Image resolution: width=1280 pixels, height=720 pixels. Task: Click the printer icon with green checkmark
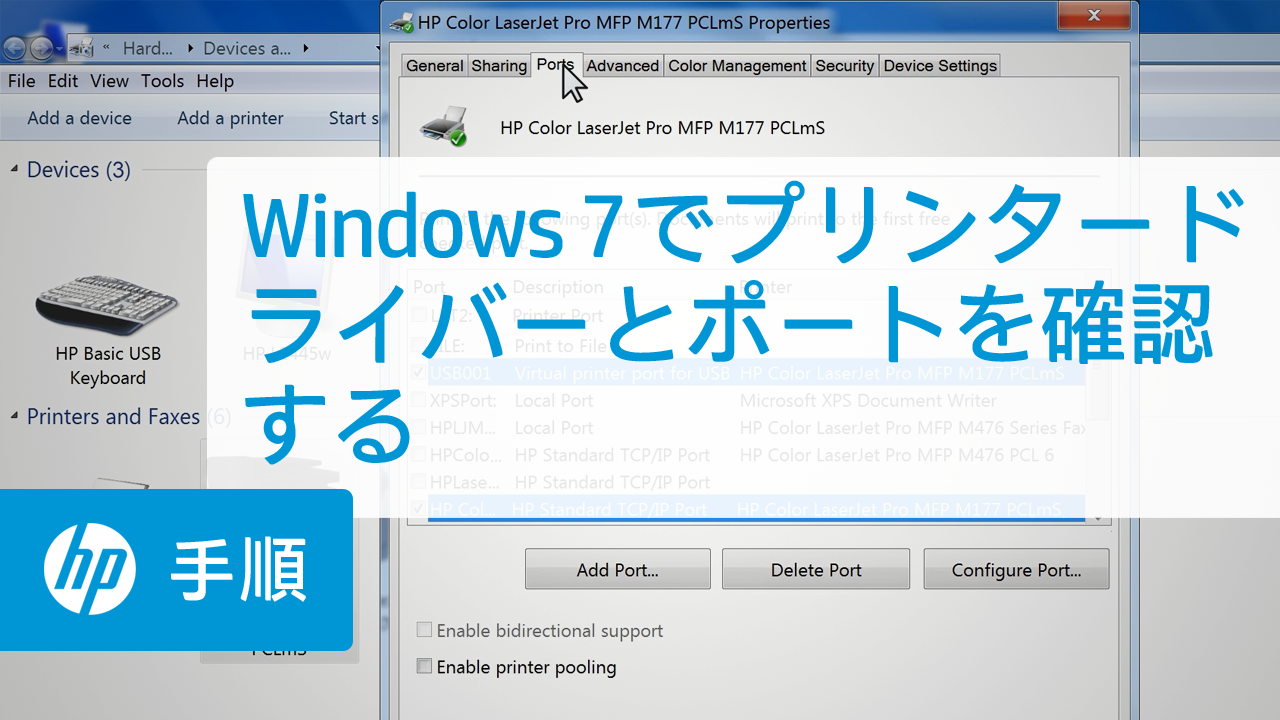[444, 126]
